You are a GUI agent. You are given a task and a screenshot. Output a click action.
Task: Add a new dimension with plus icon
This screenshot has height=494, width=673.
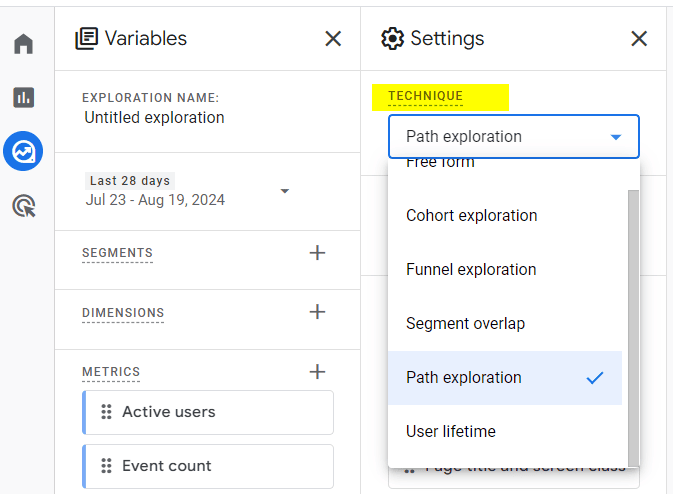[317, 312]
